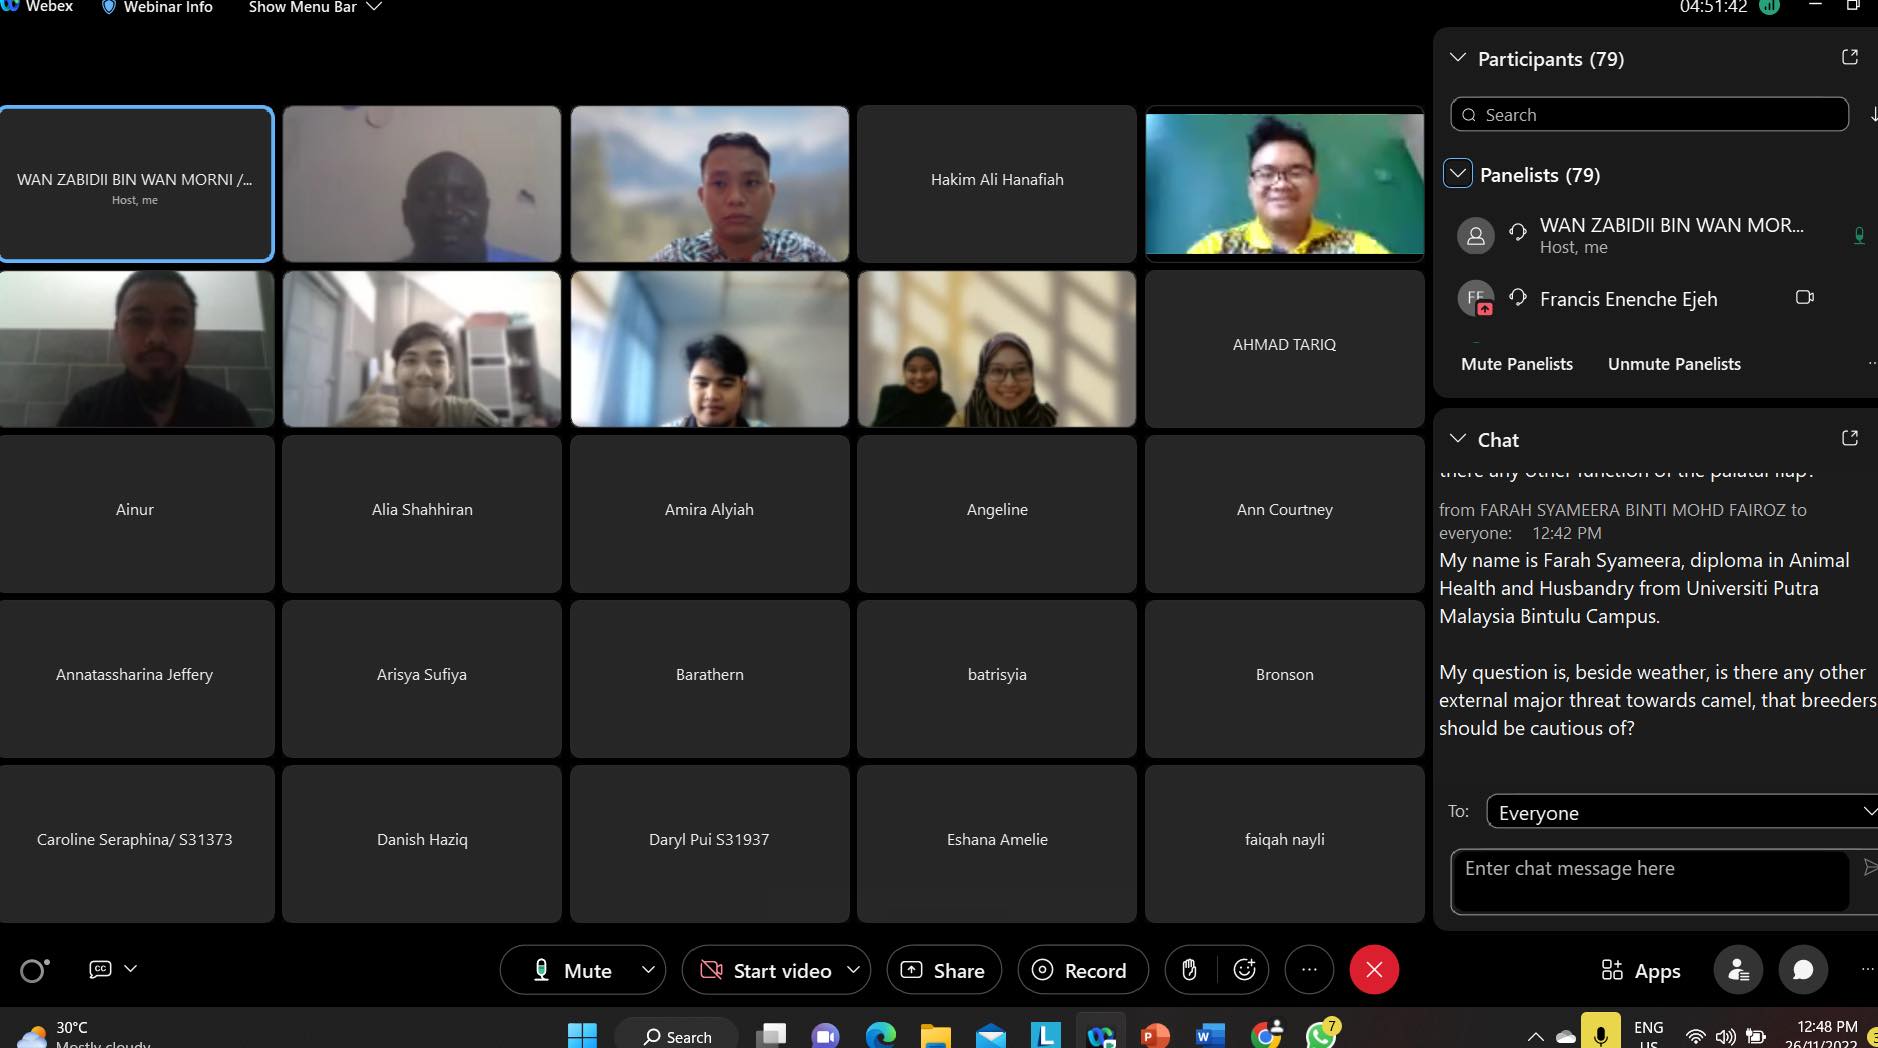The image size is (1878, 1048).
Task: Select the Hakim Ali Hanafiah video tile
Action: coord(997,184)
